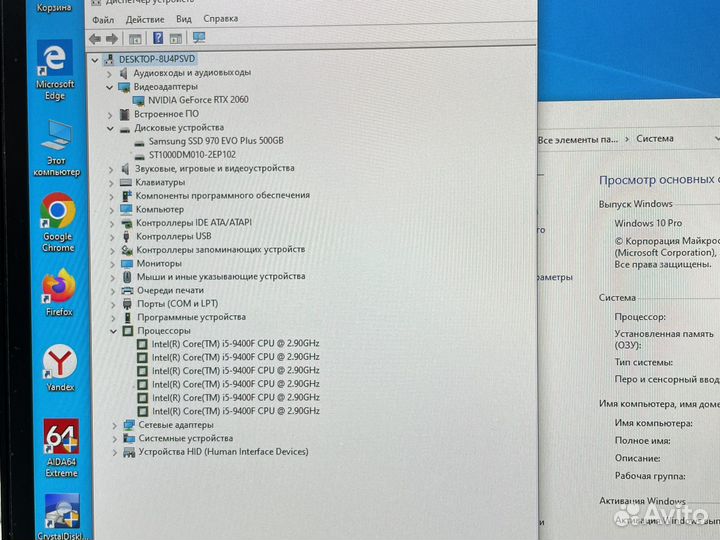Collapse the DESKTOP-8U4PSVD root node
This screenshot has width=720, height=540.
(x=95, y=60)
